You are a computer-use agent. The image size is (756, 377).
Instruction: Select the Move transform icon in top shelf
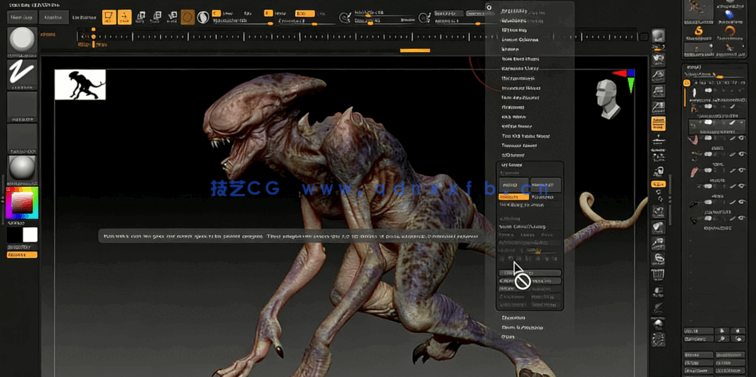140,17
